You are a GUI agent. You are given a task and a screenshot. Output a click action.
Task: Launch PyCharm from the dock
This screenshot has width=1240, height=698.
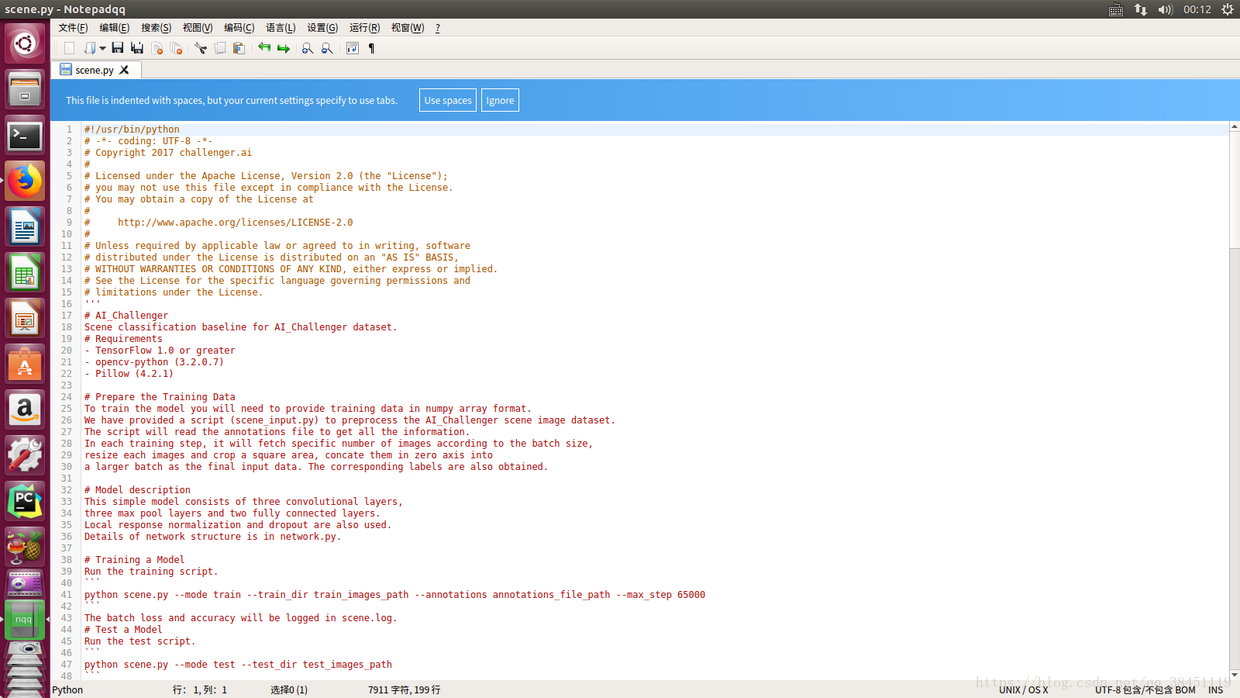pos(25,502)
